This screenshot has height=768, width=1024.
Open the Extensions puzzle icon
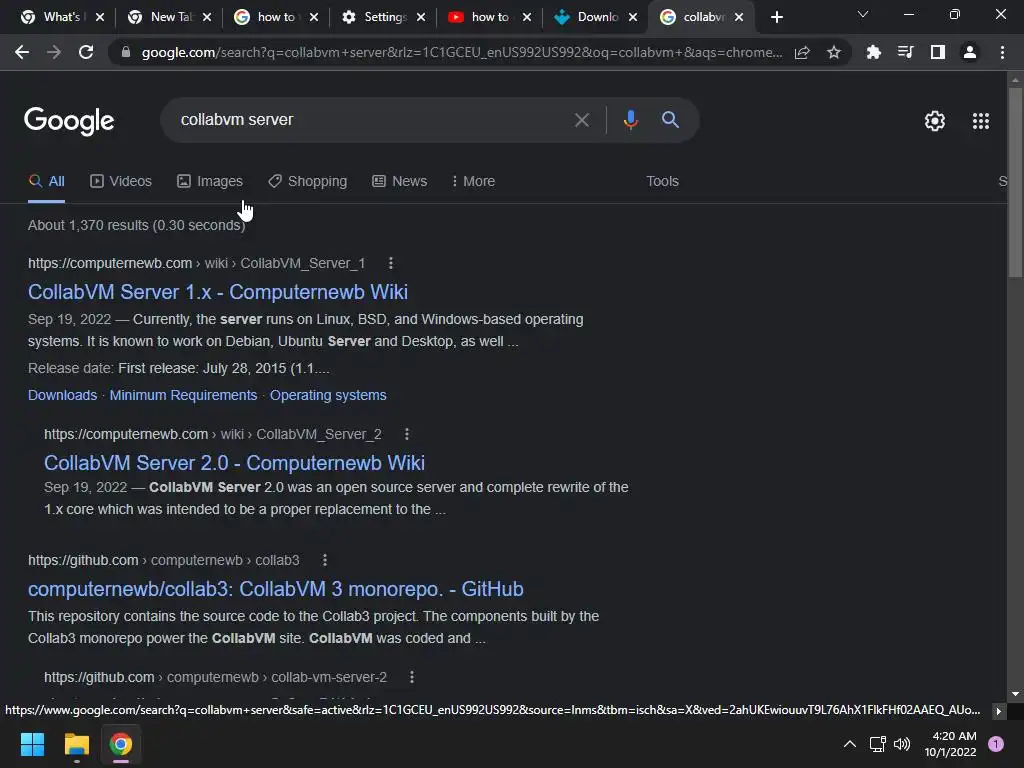click(873, 52)
